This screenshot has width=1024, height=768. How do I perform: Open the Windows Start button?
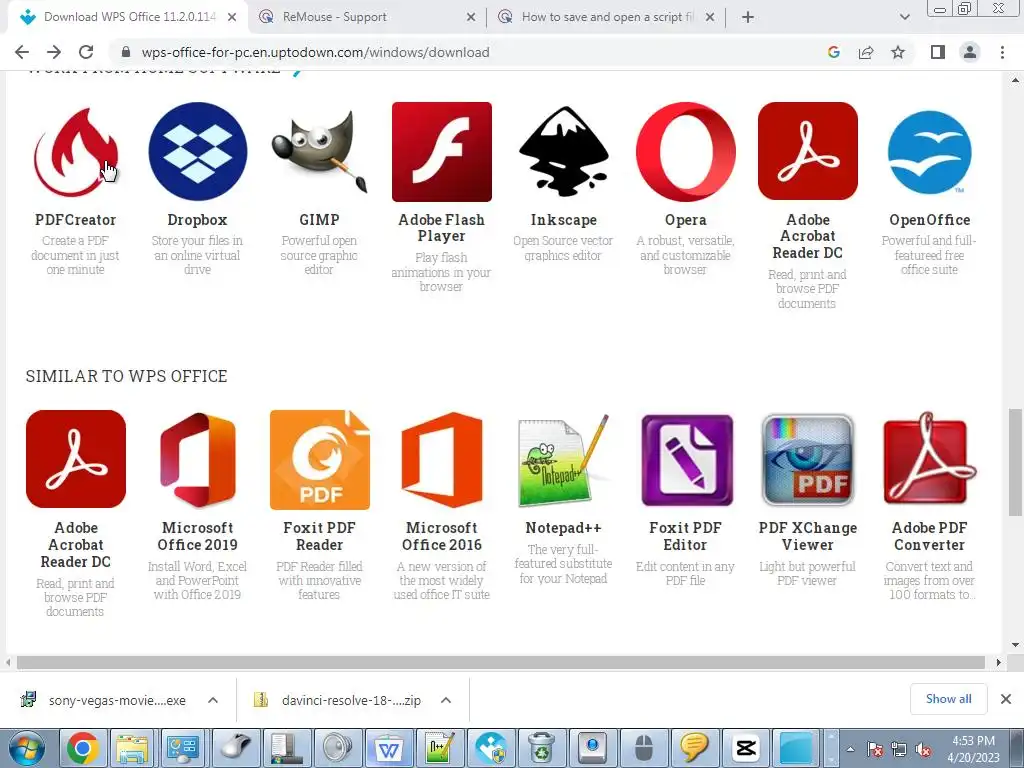tap(26, 748)
